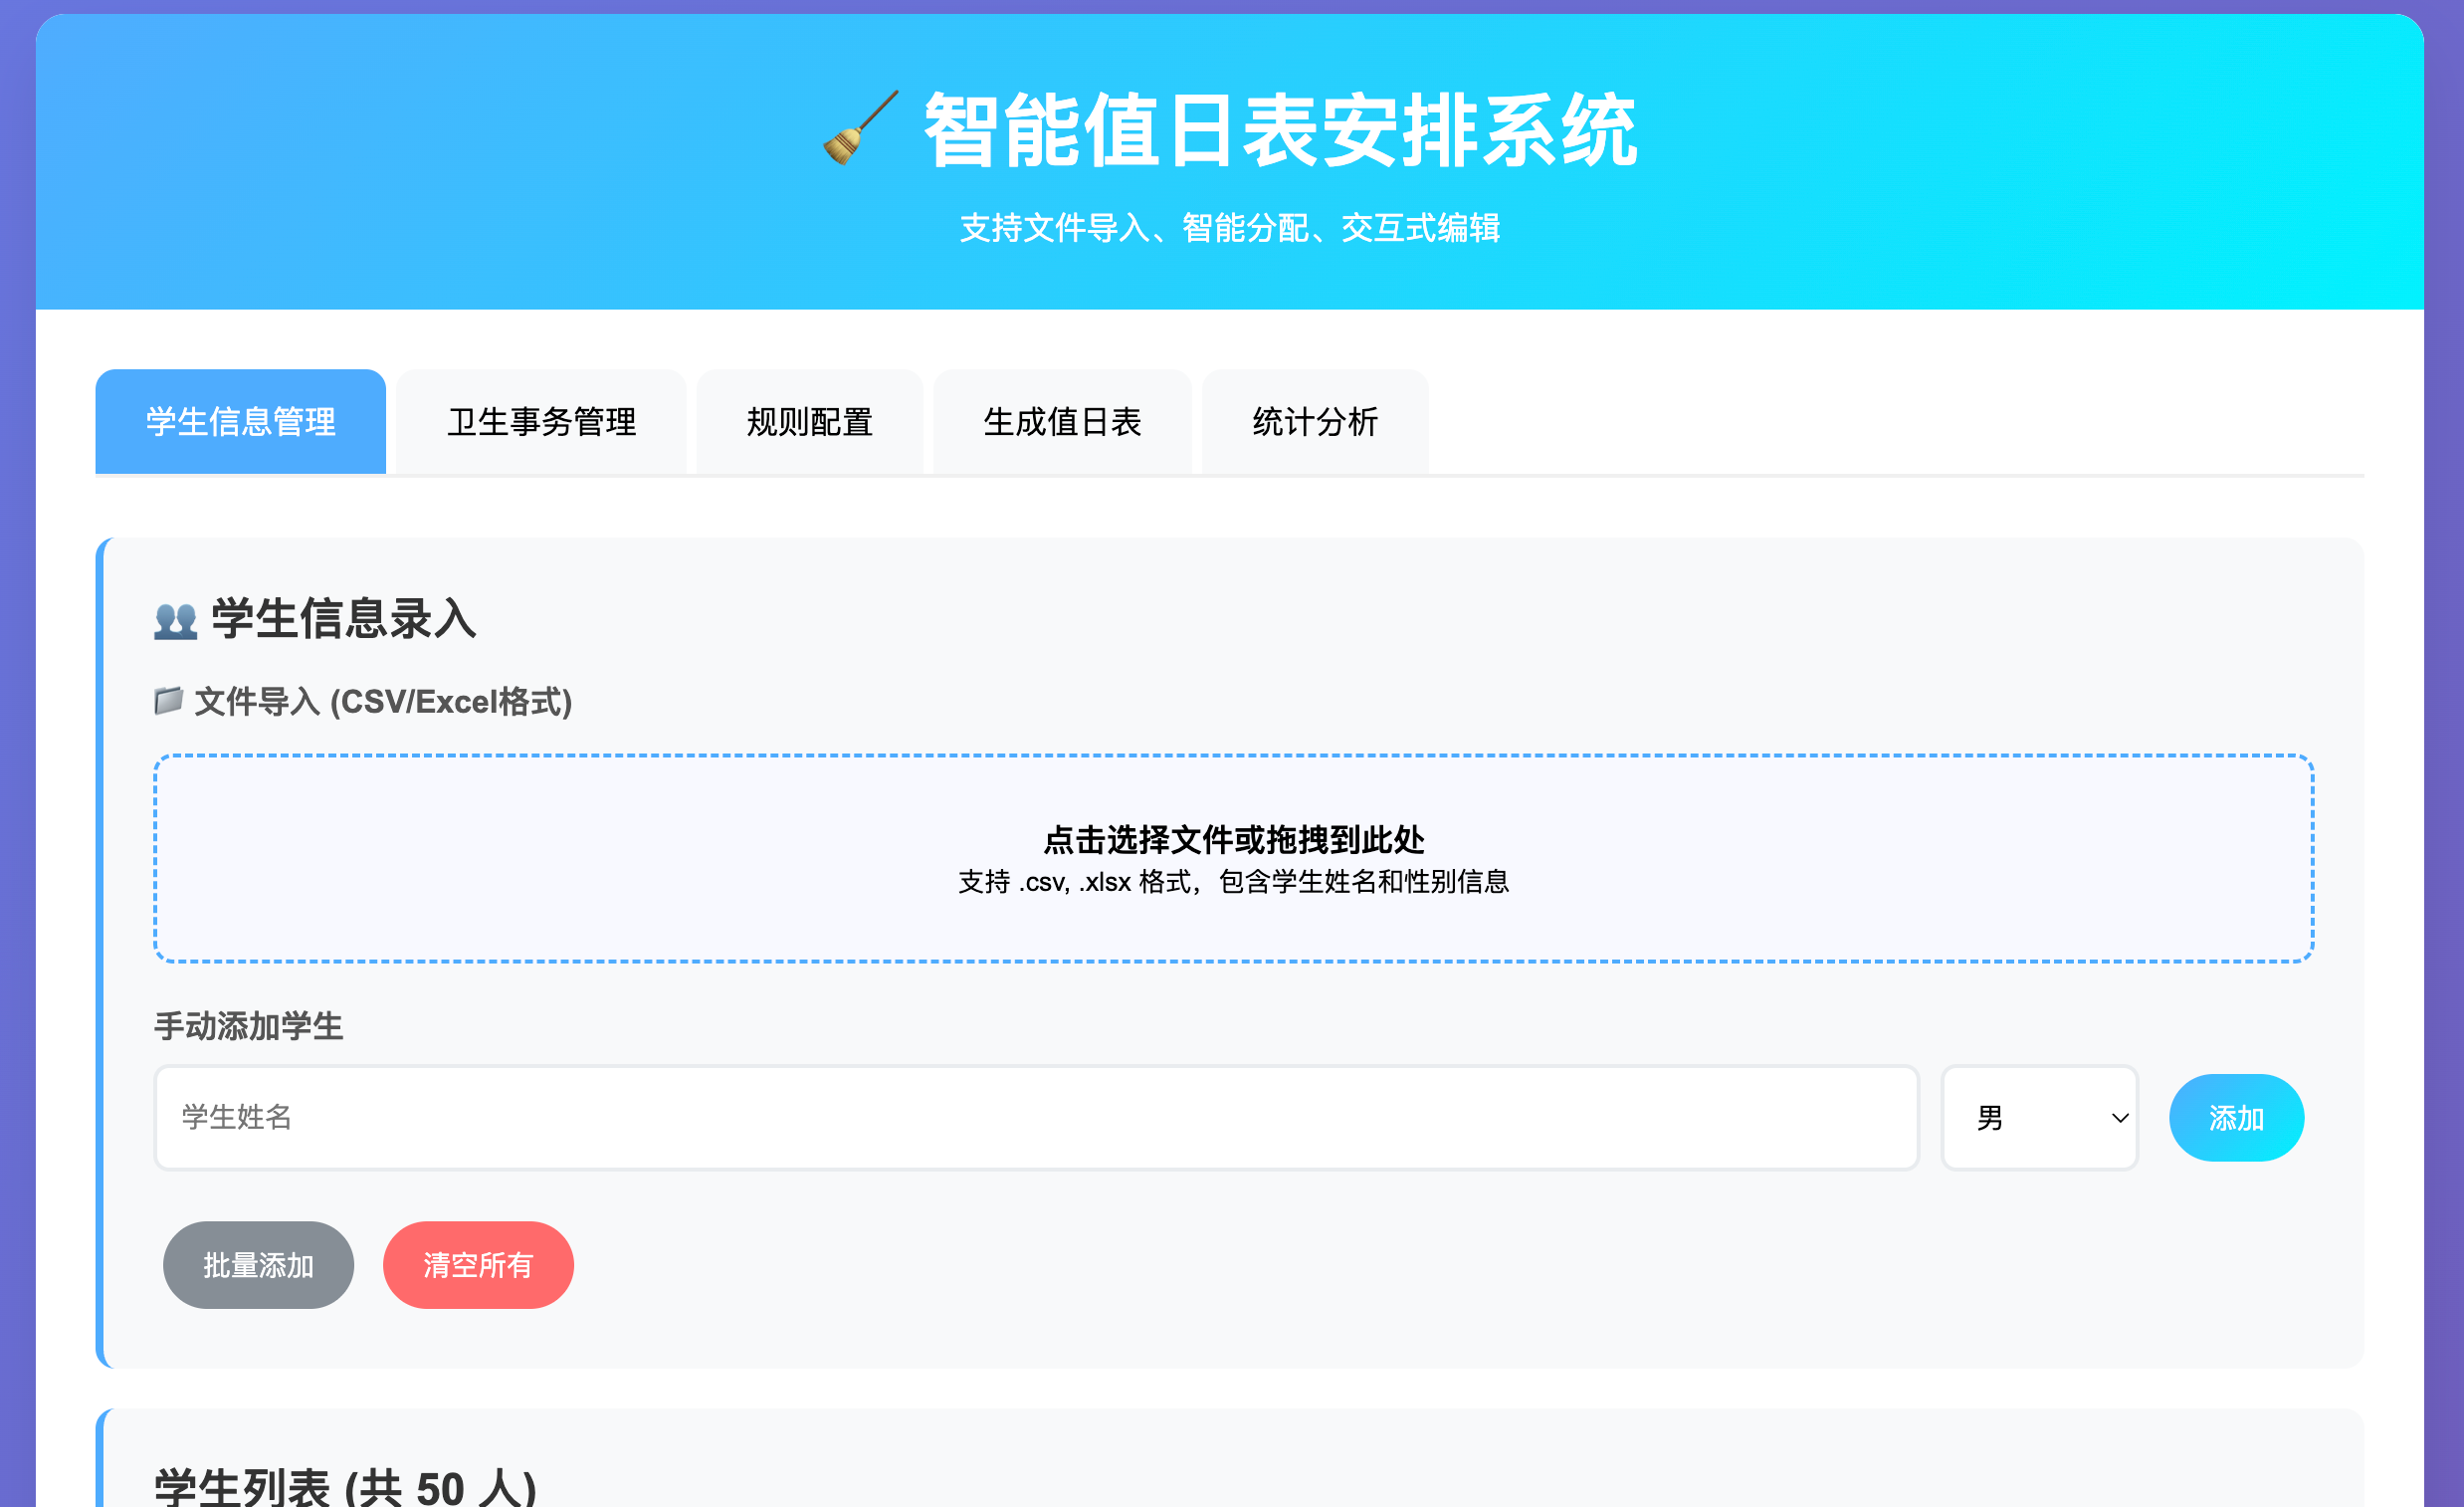This screenshot has height=1507, width=2464.
Task: Switch to the 卫生事务管理 tab
Action: 541,421
